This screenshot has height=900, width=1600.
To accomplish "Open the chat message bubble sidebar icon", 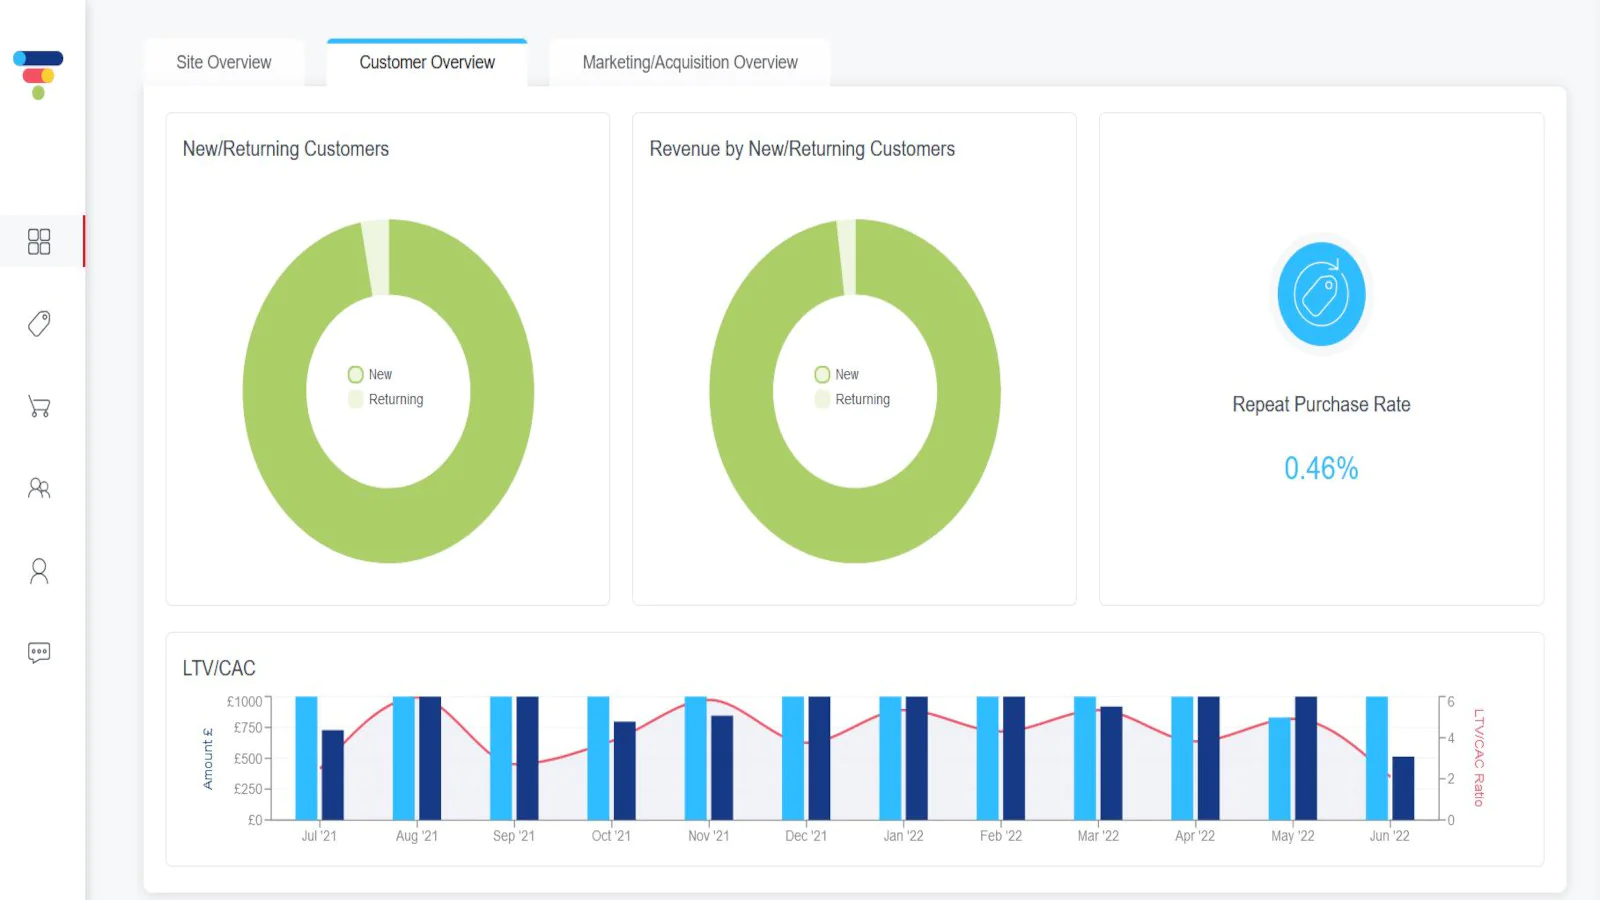I will tap(39, 653).
